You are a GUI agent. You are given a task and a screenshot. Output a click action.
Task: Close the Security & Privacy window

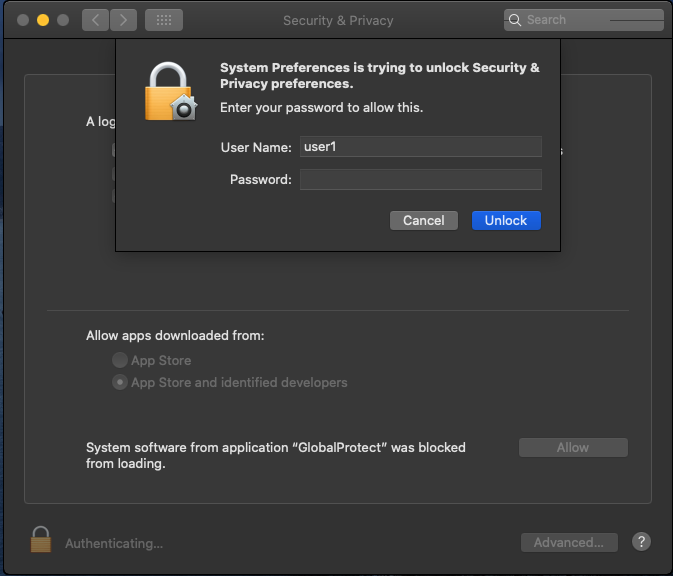point(21,20)
